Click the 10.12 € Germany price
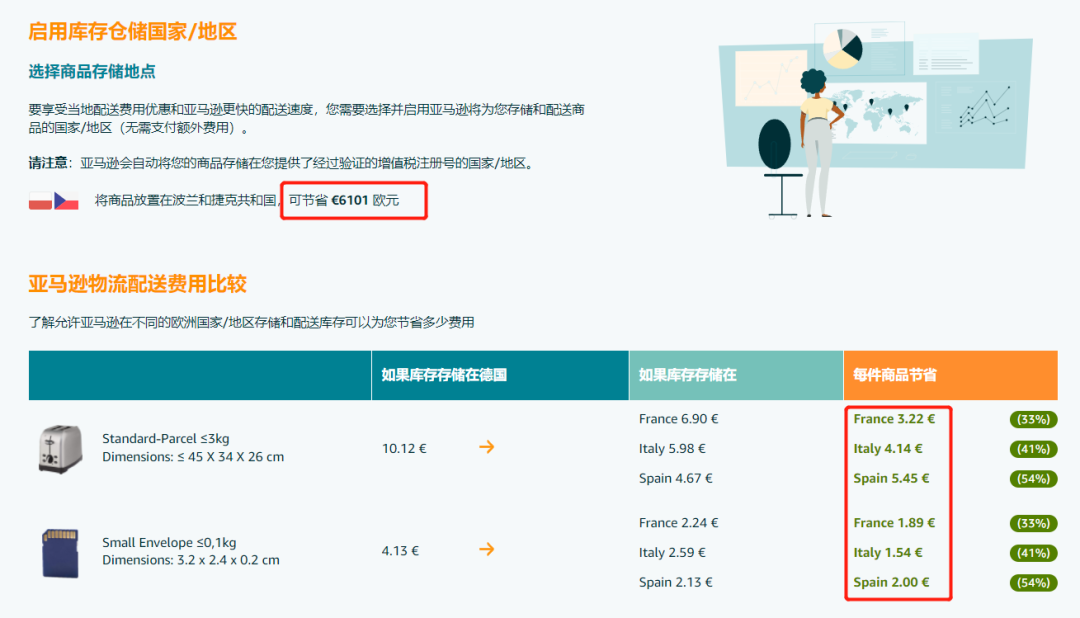Viewport: 1080px width, 618px height. 404,449
